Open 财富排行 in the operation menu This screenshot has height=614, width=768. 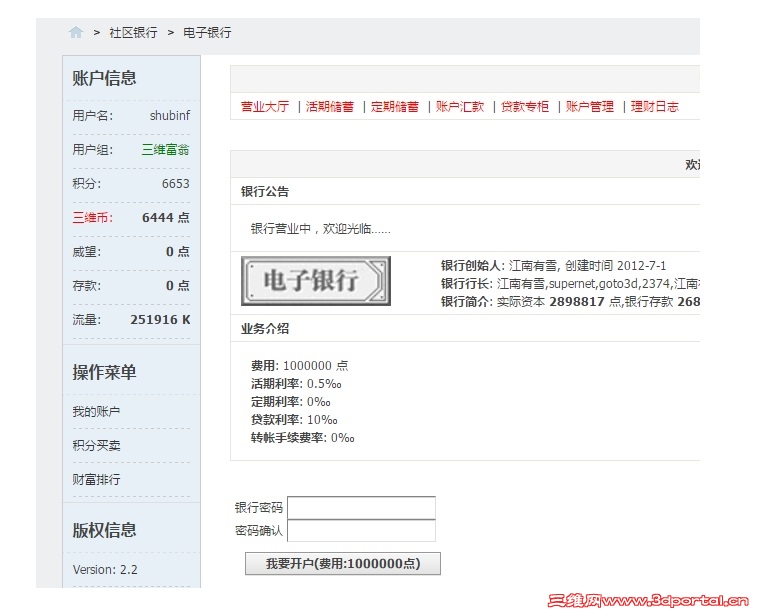point(96,480)
